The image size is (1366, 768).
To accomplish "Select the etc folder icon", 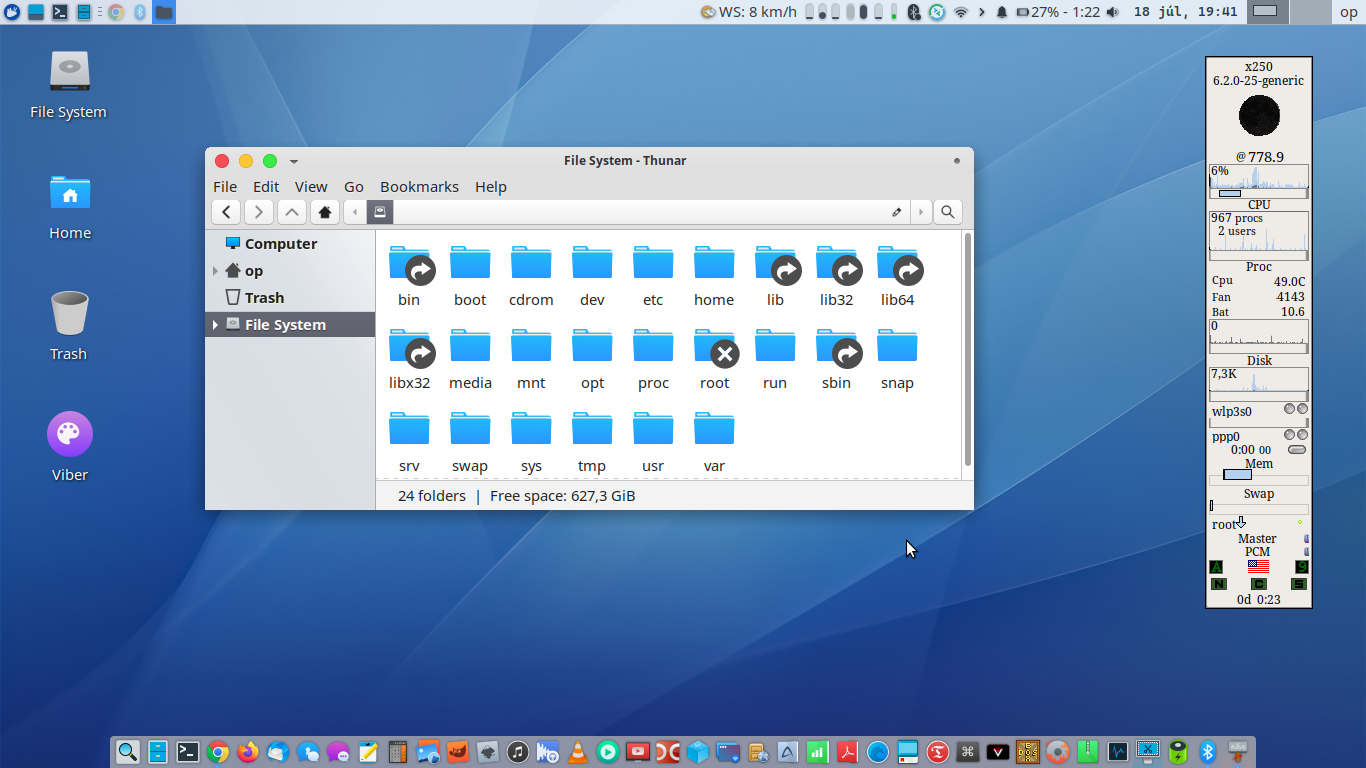I will [x=653, y=265].
